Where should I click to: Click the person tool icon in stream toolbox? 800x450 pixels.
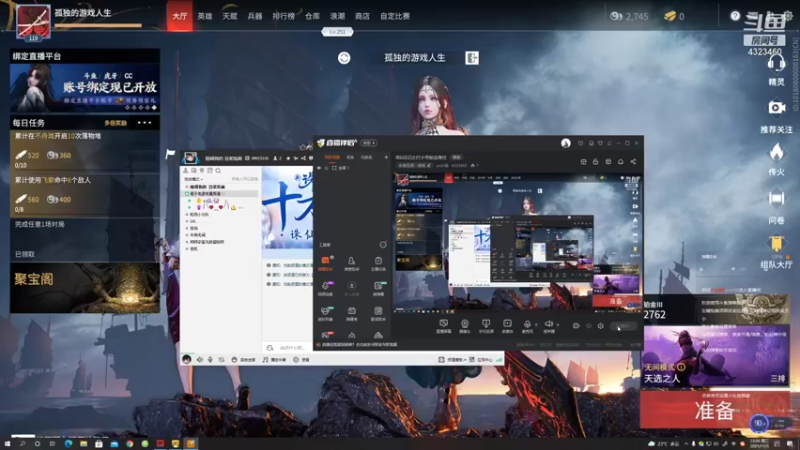point(352,261)
